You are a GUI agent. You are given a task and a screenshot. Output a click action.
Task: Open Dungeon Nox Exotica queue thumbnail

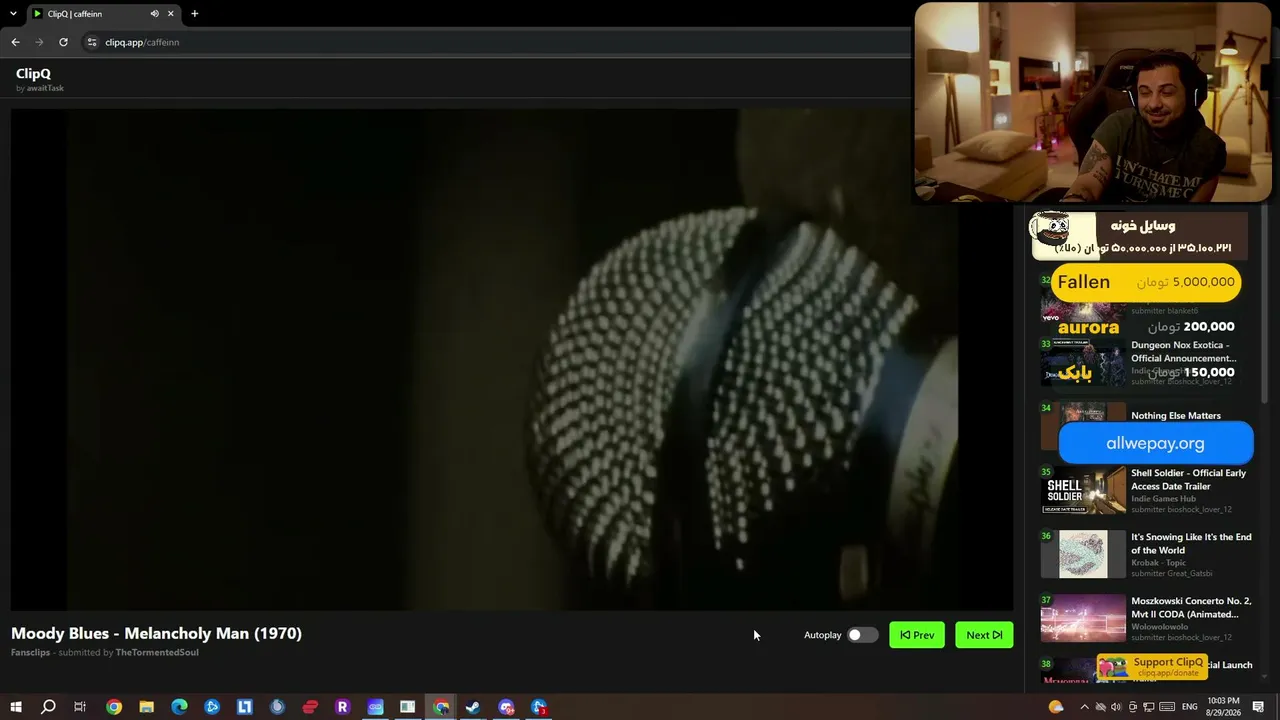pos(1083,363)
